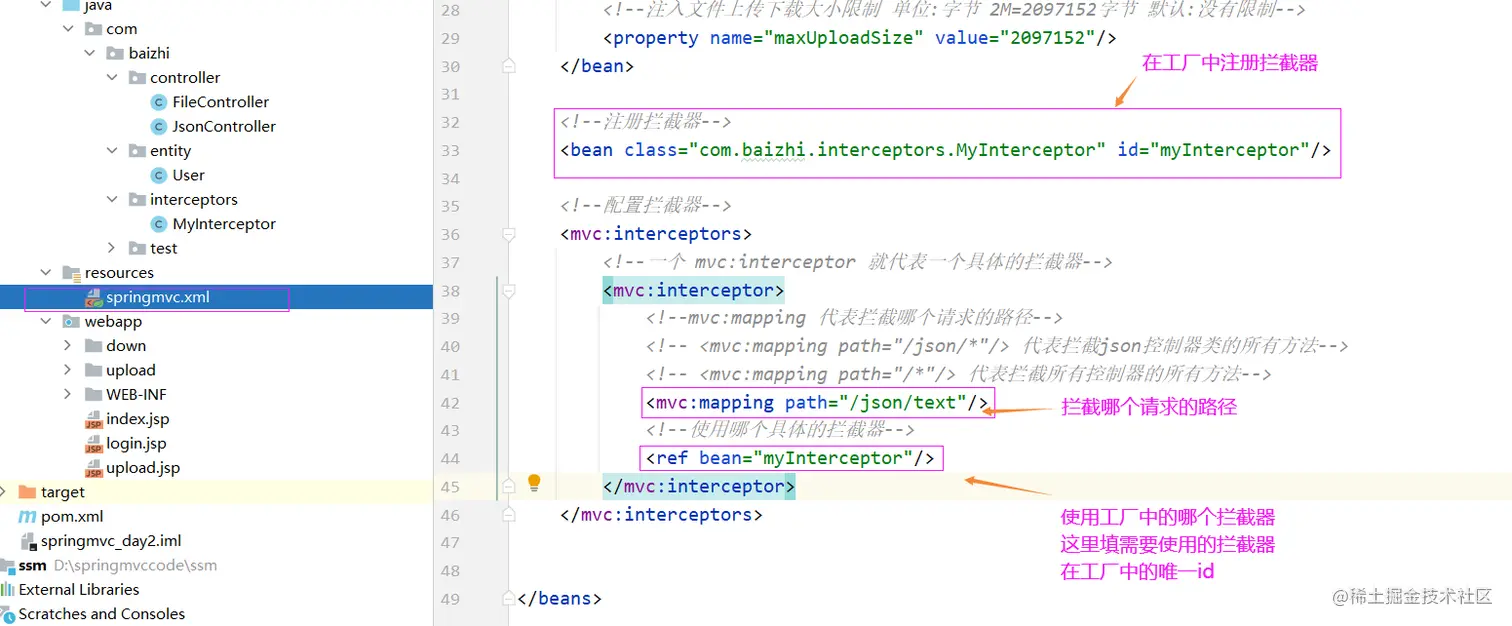Click the login.jsp file icon

tap(94, 443)
